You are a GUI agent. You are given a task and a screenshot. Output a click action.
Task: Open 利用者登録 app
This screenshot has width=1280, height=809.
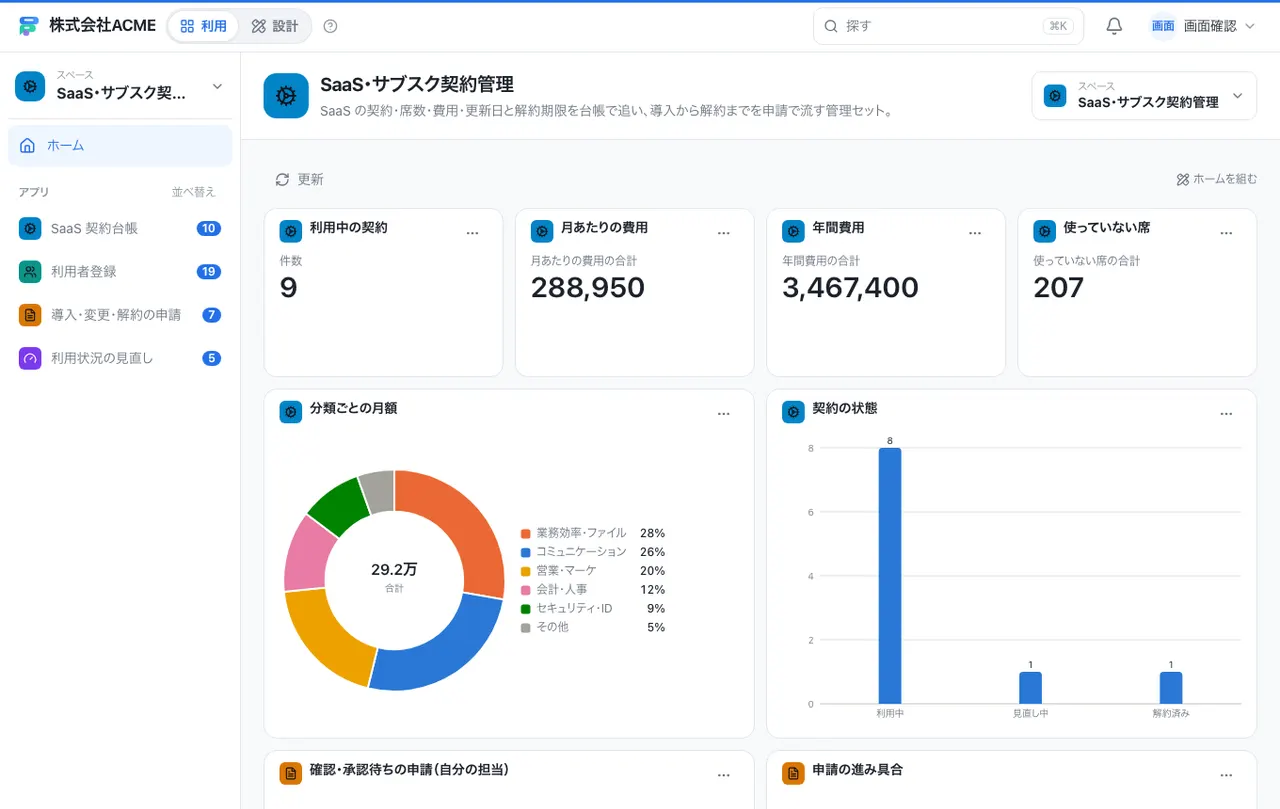coord(120,271)
